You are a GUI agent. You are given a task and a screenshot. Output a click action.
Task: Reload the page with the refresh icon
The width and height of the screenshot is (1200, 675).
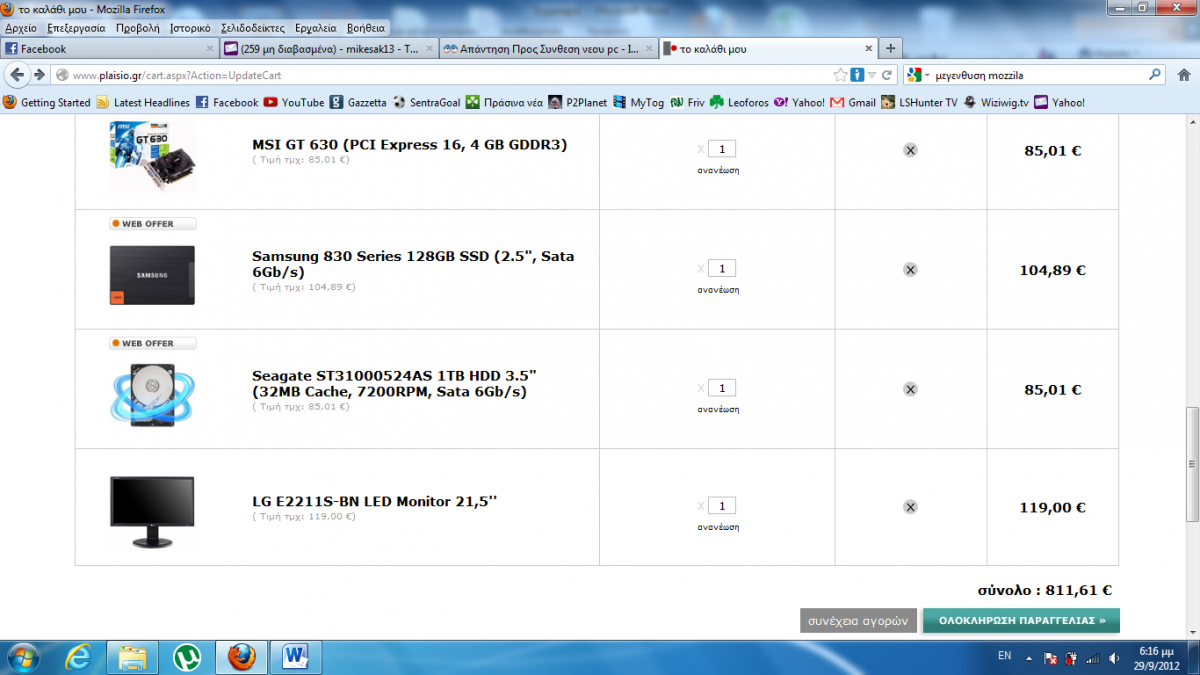coord(886,75)
